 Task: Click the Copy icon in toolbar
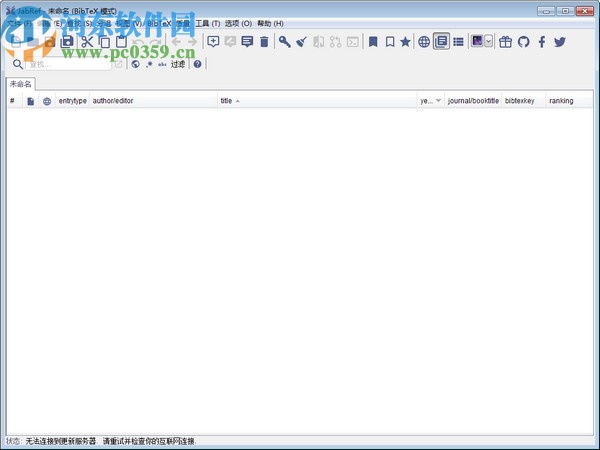click(x=104, y=41)
